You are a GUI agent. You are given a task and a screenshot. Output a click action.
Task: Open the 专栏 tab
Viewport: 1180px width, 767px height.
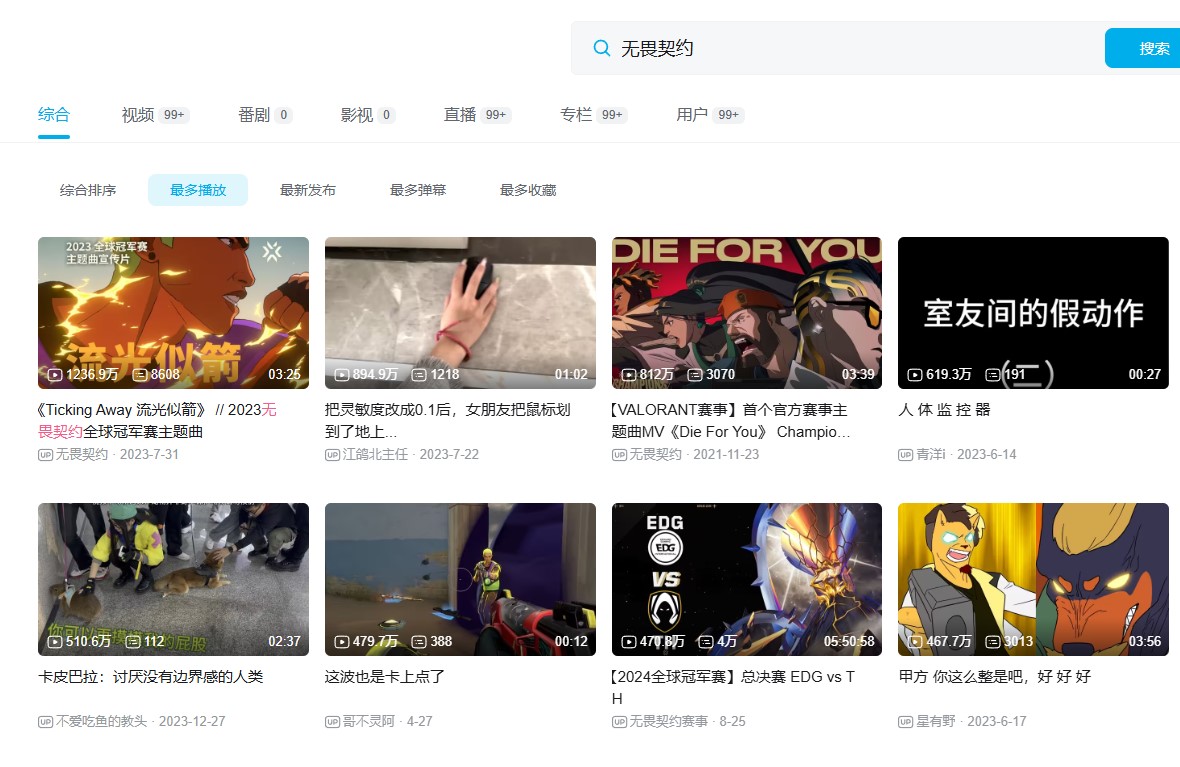594,114
